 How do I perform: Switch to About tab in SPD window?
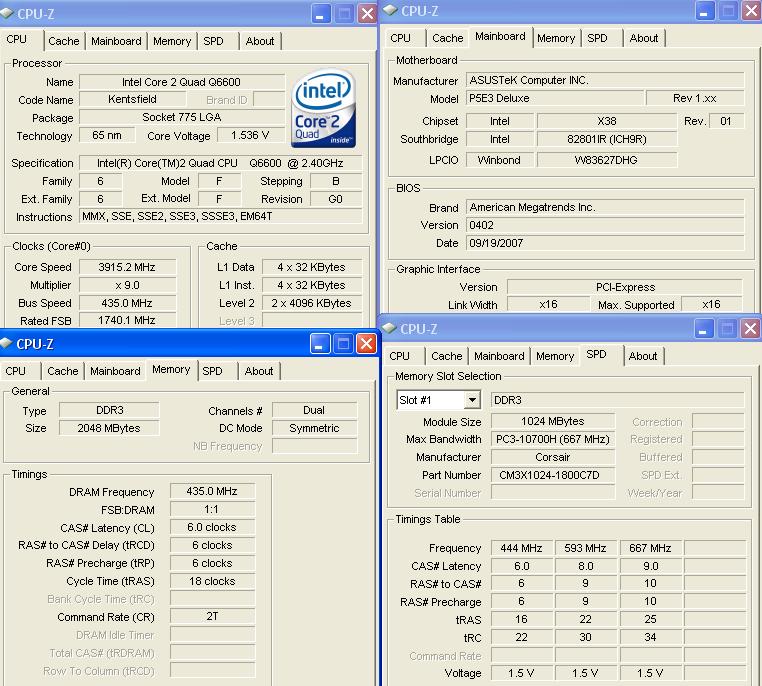click(x=643, y=356)
